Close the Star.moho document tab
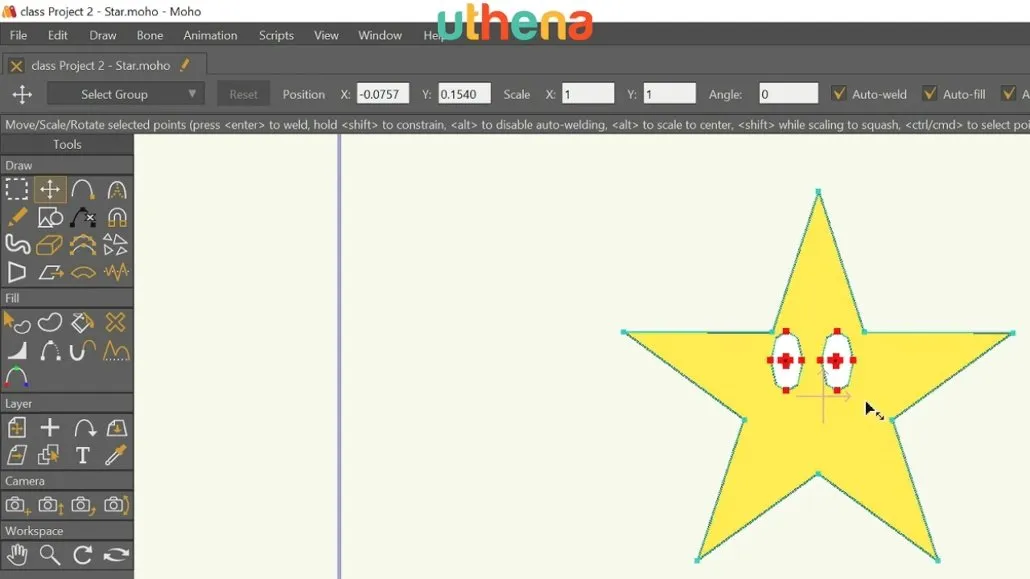Screen dimensions: 1030x579 [16, 66]
